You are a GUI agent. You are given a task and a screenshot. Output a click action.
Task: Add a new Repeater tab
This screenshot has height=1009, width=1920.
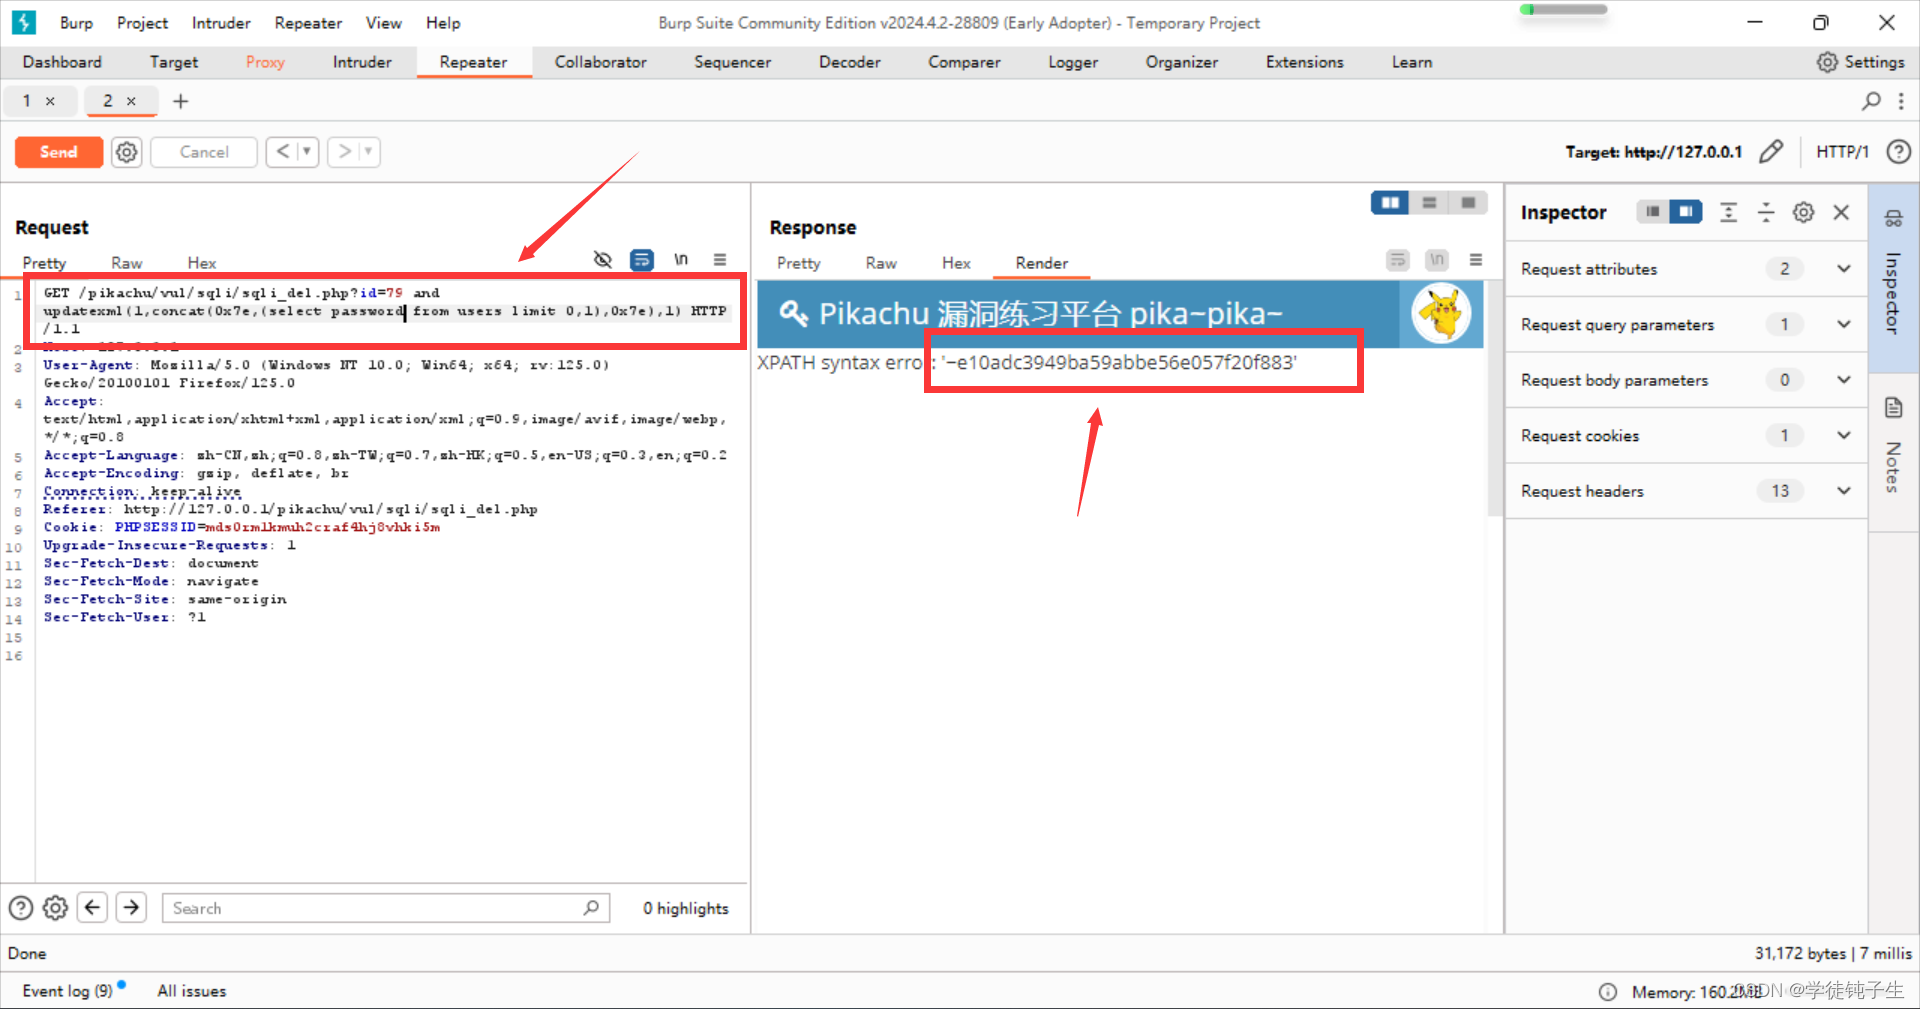click(x=181, y=101)
